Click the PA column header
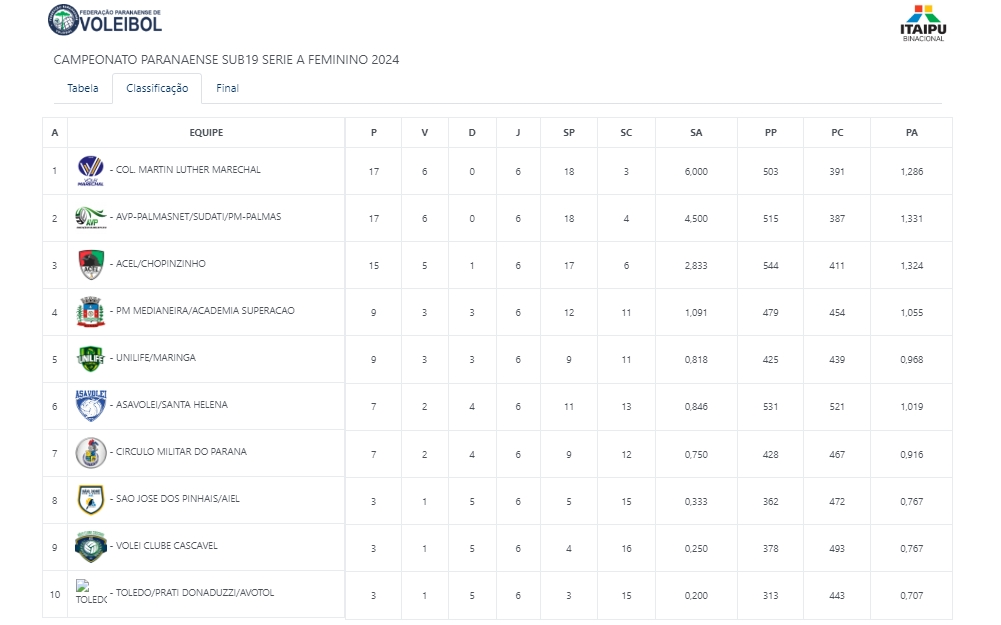The width and height of the screenshot is (1001, 625). pos(911,133)
